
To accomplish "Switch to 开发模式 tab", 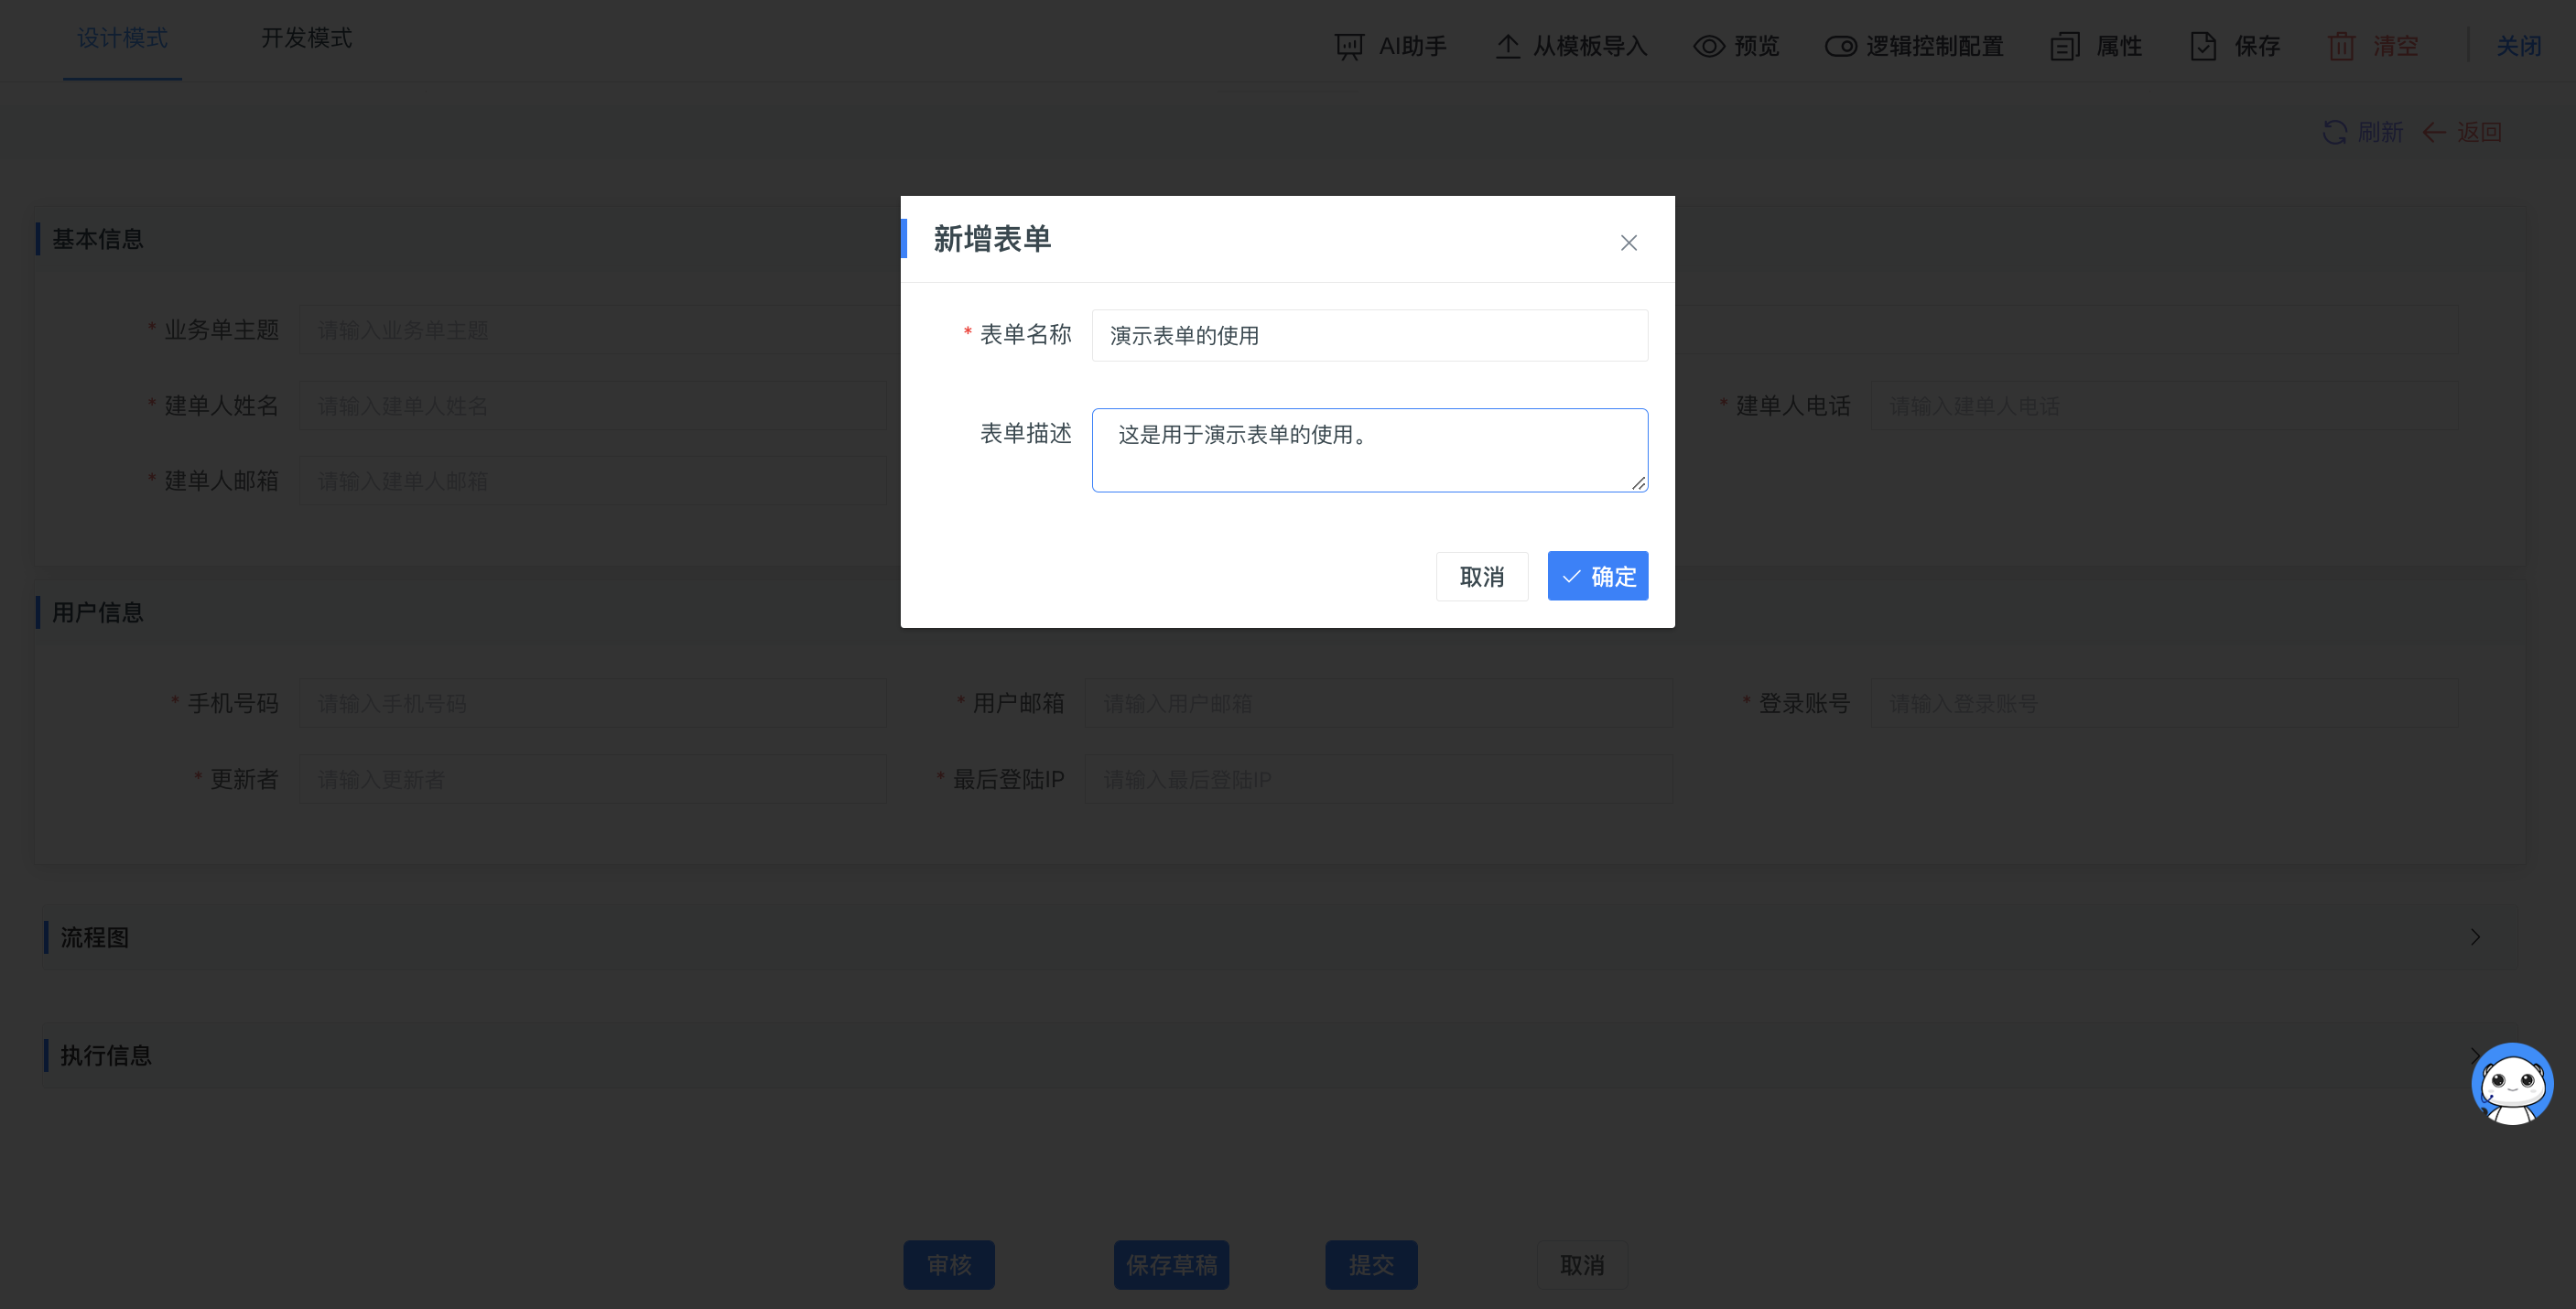I will click(x=306, y=38).
